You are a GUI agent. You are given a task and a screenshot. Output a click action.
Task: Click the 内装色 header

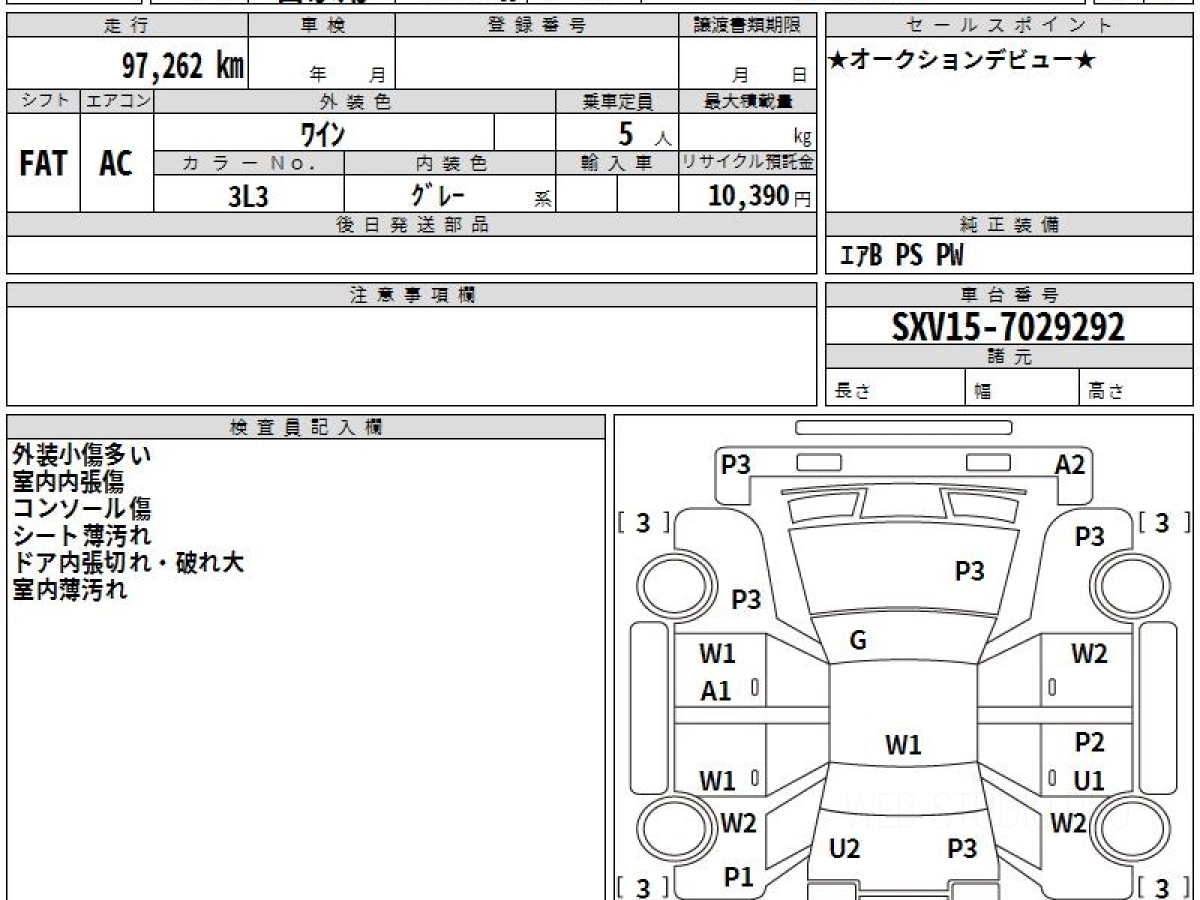(450, 163)
